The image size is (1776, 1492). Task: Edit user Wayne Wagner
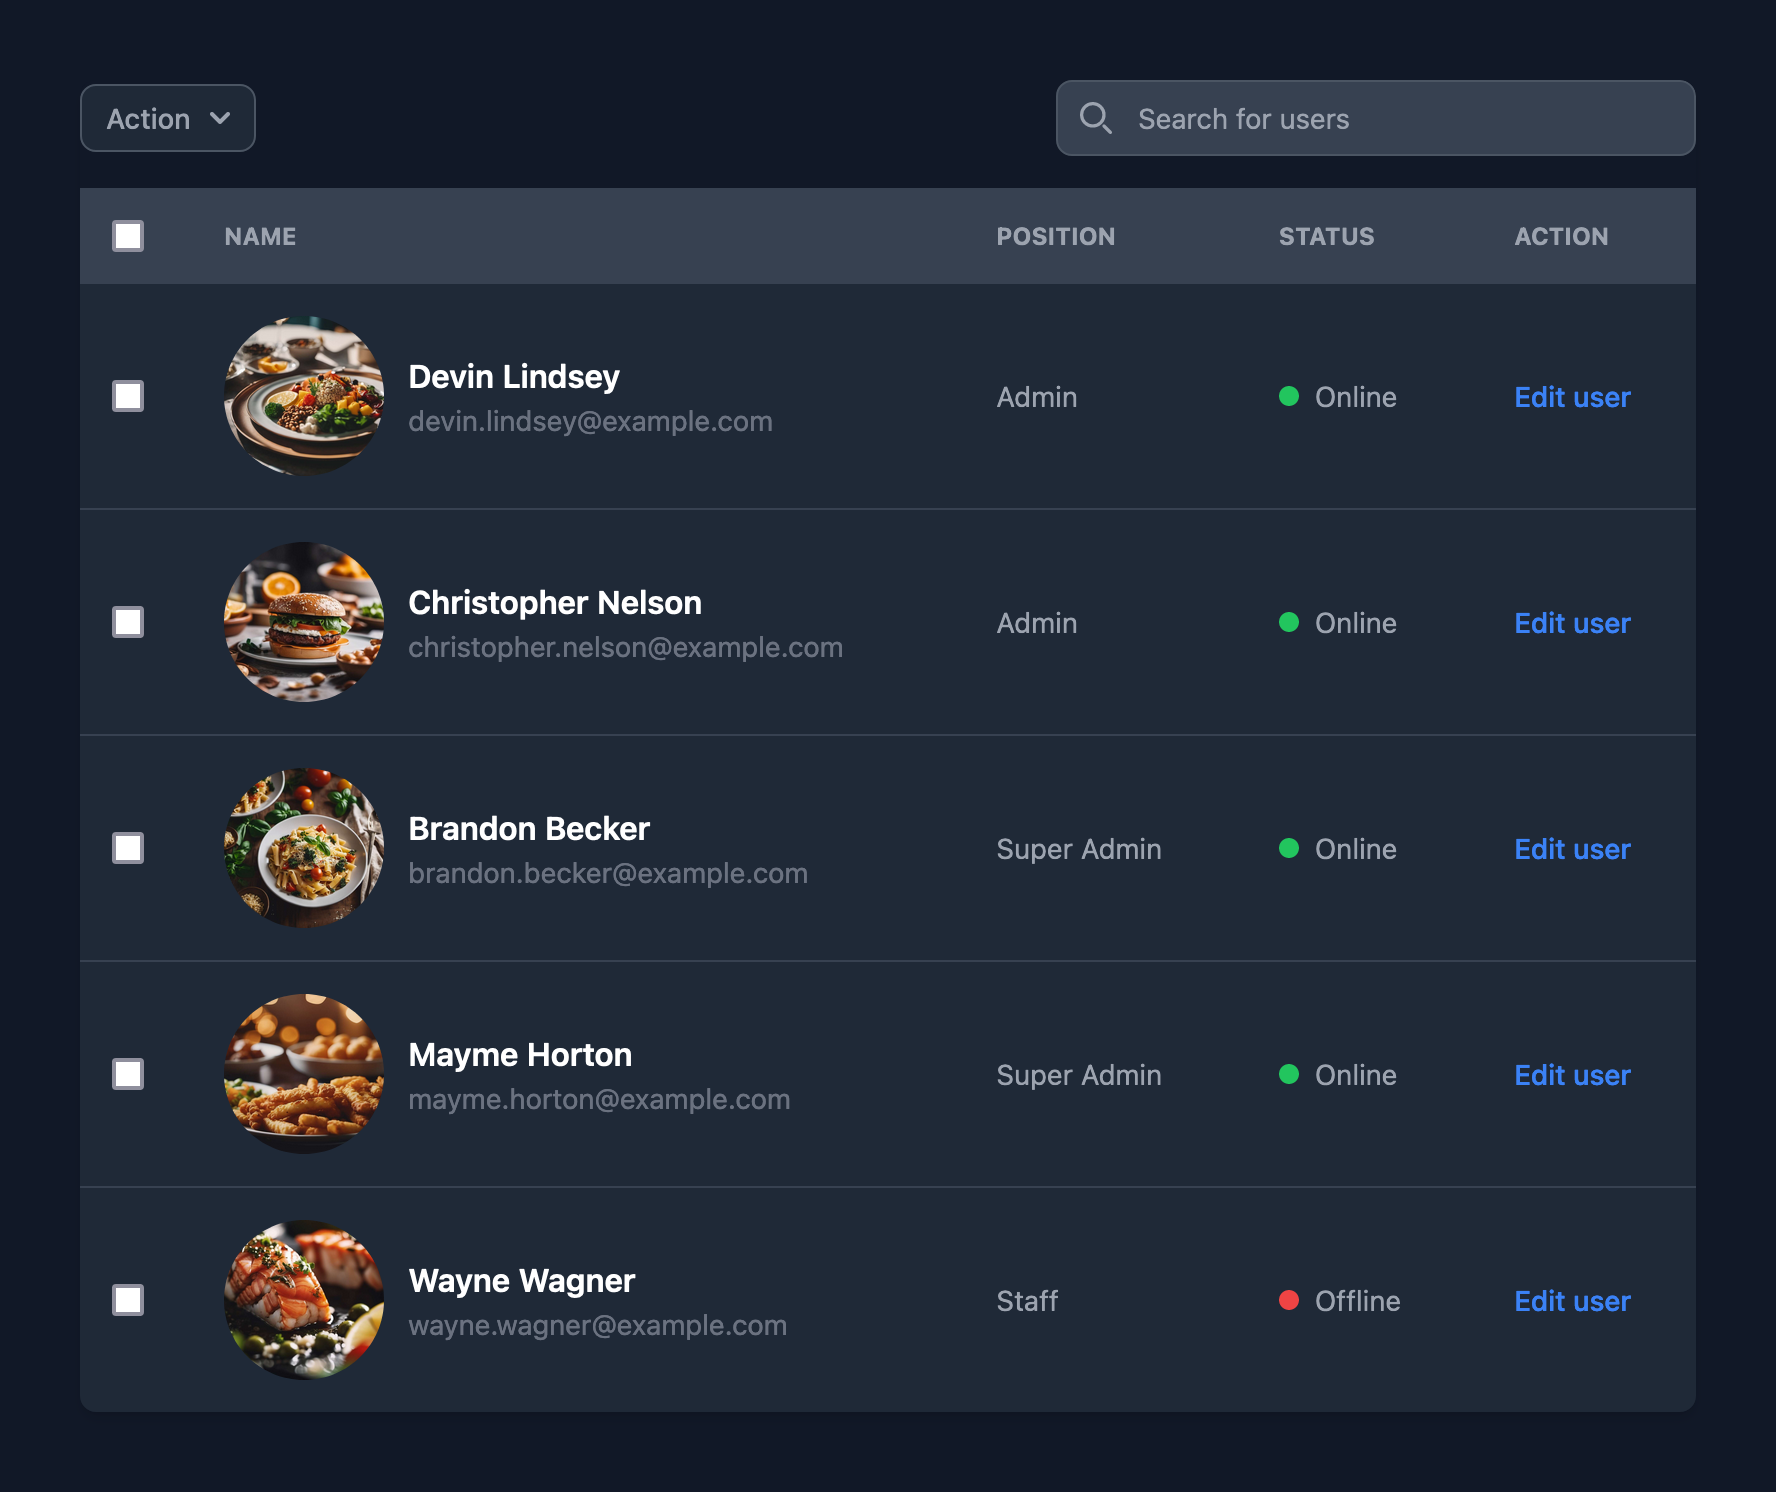point(1572,1301)
